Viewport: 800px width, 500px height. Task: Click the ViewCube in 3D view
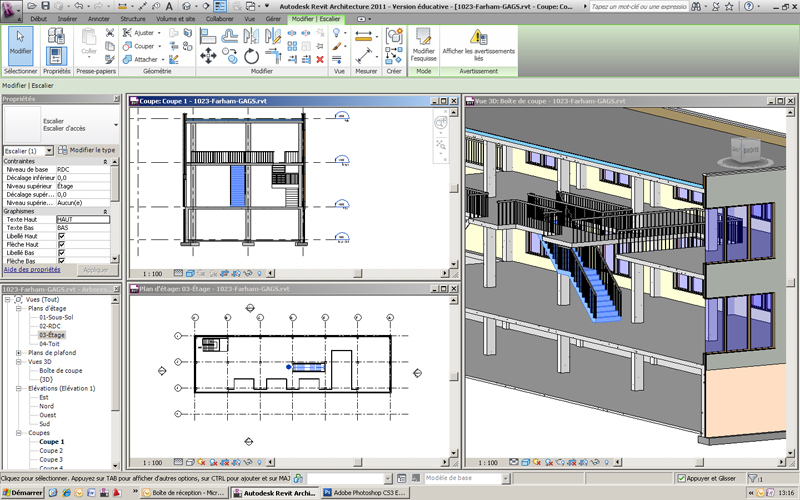click(745, 152)
